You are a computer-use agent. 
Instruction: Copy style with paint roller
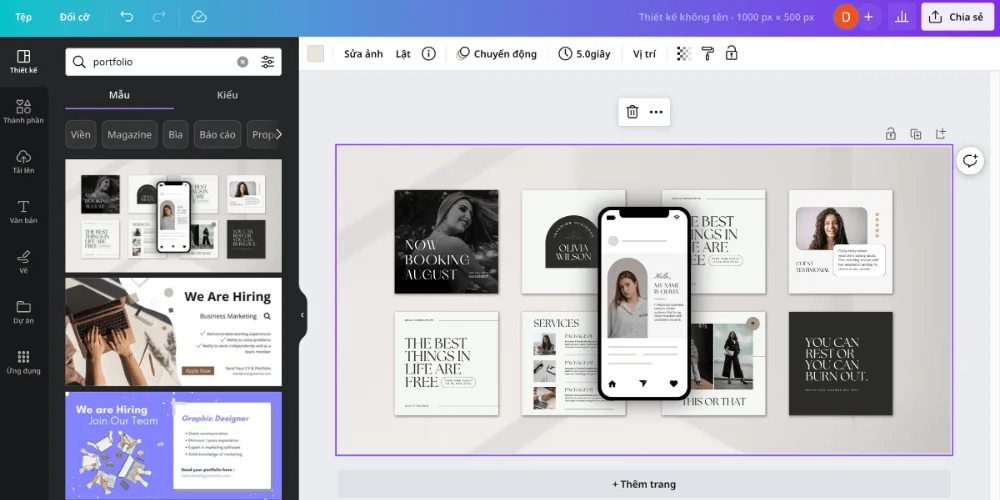coord(708,54)
